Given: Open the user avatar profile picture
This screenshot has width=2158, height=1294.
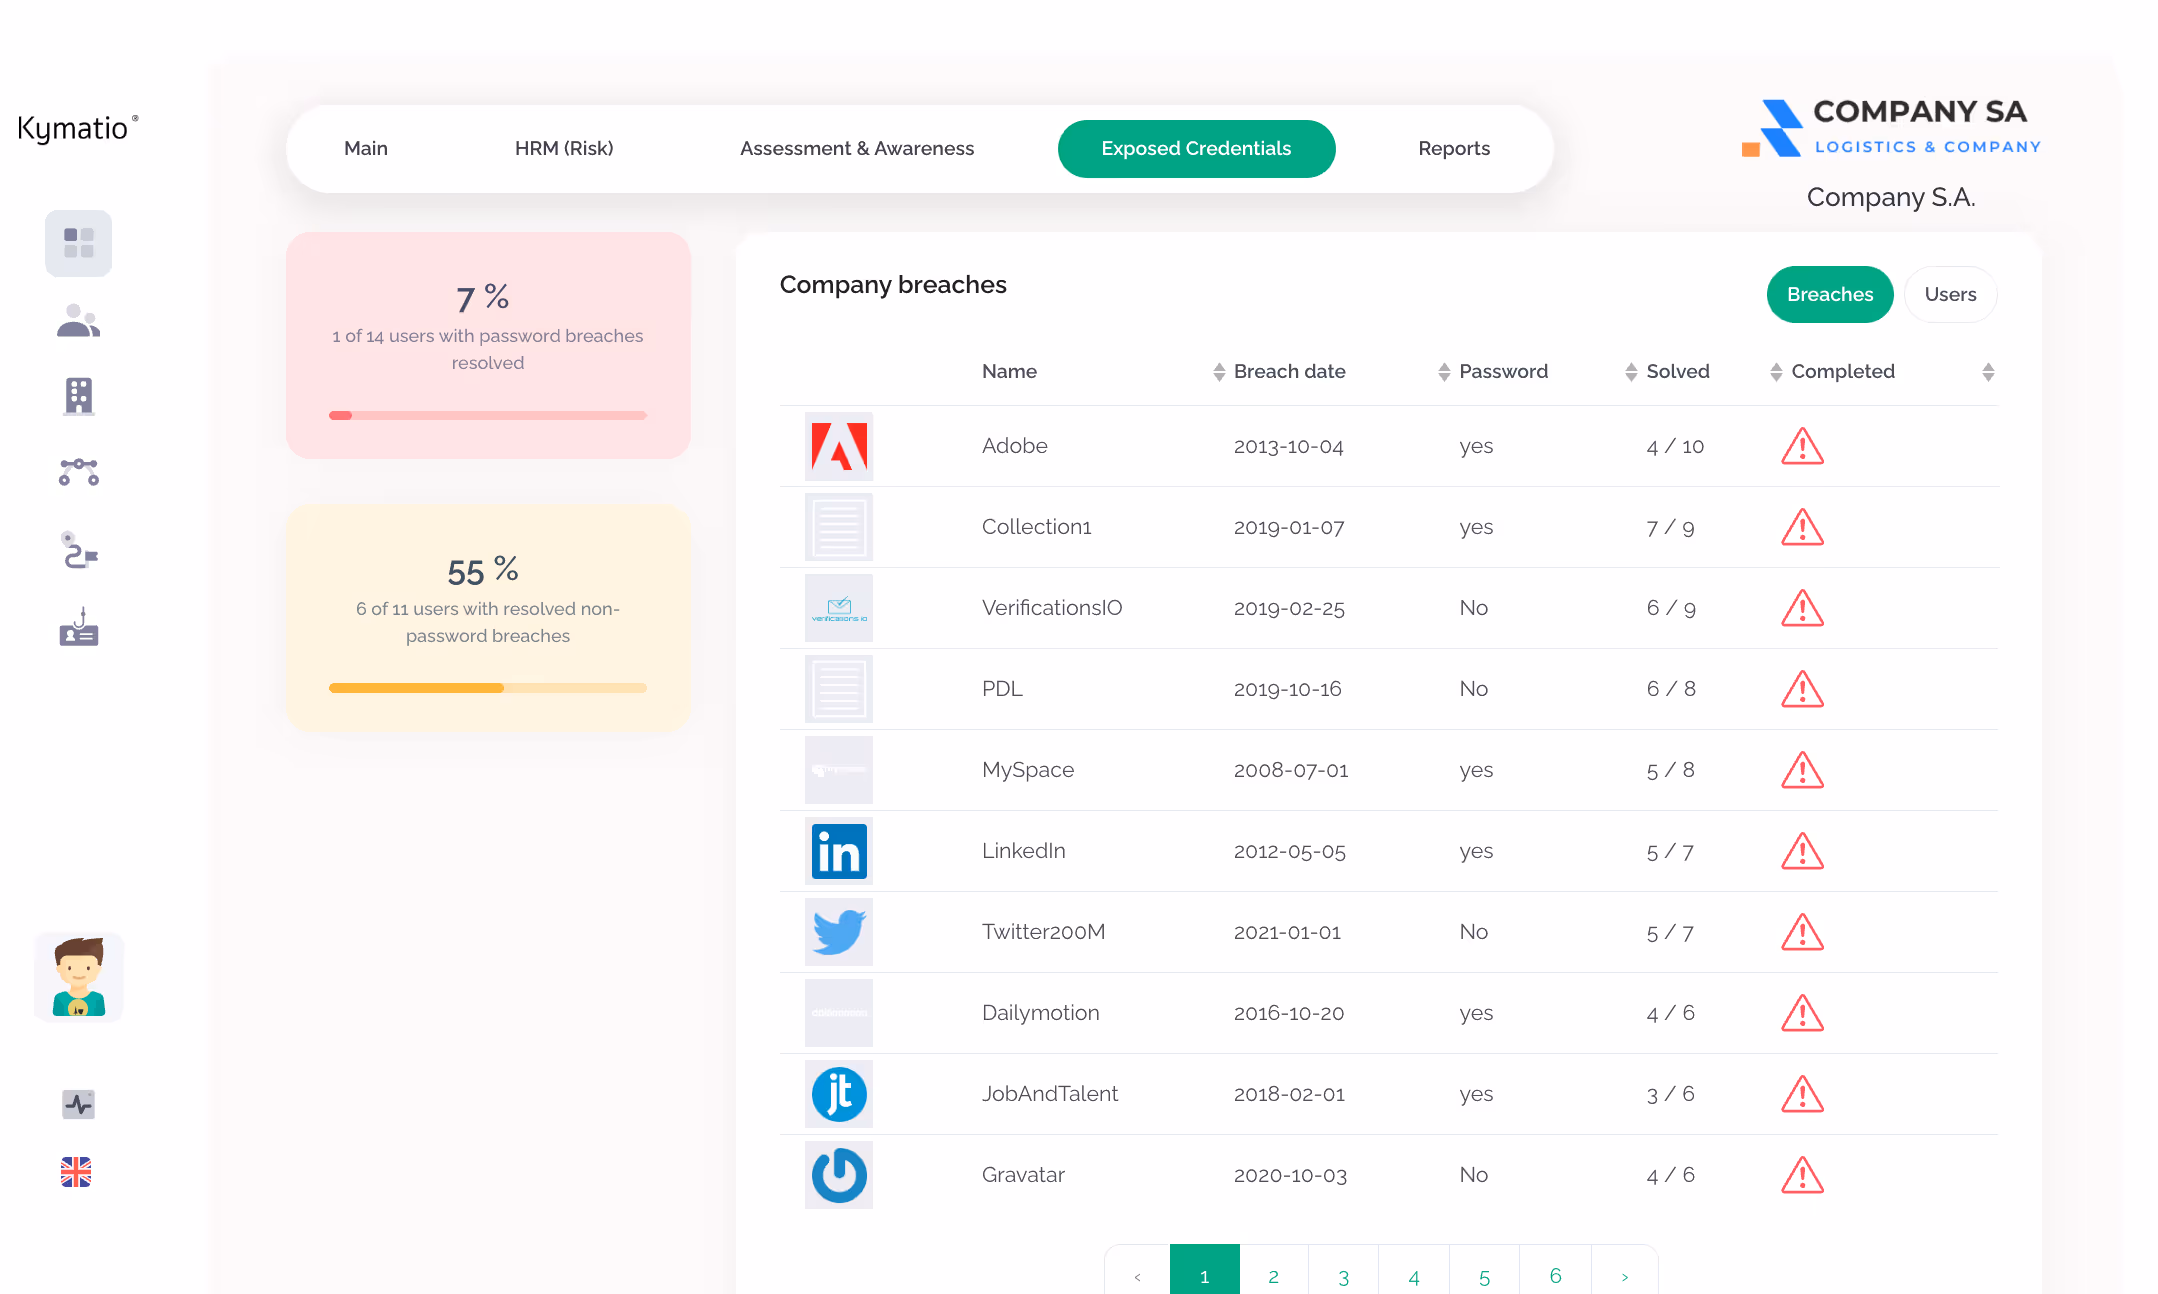Looking at the screenshot, I should (79, 977).
